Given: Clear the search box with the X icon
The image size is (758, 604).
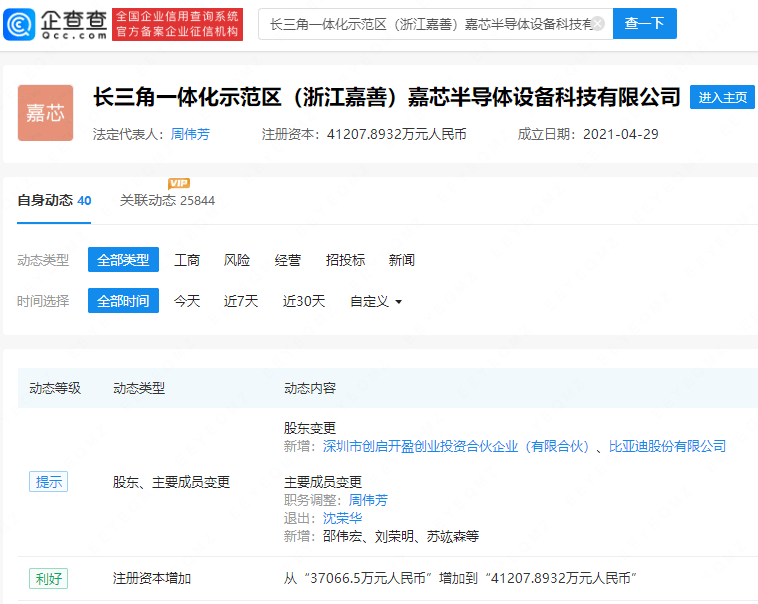Looking at the screenshot, I should pyautogui.click(x=598, y=24).
